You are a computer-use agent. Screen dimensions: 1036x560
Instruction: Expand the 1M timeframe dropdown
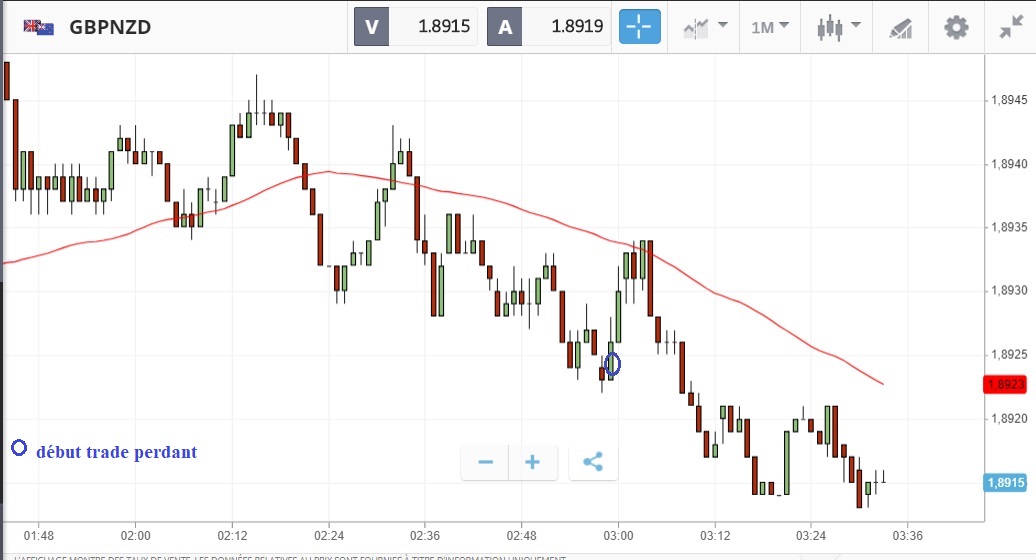(x=769, y=27)
